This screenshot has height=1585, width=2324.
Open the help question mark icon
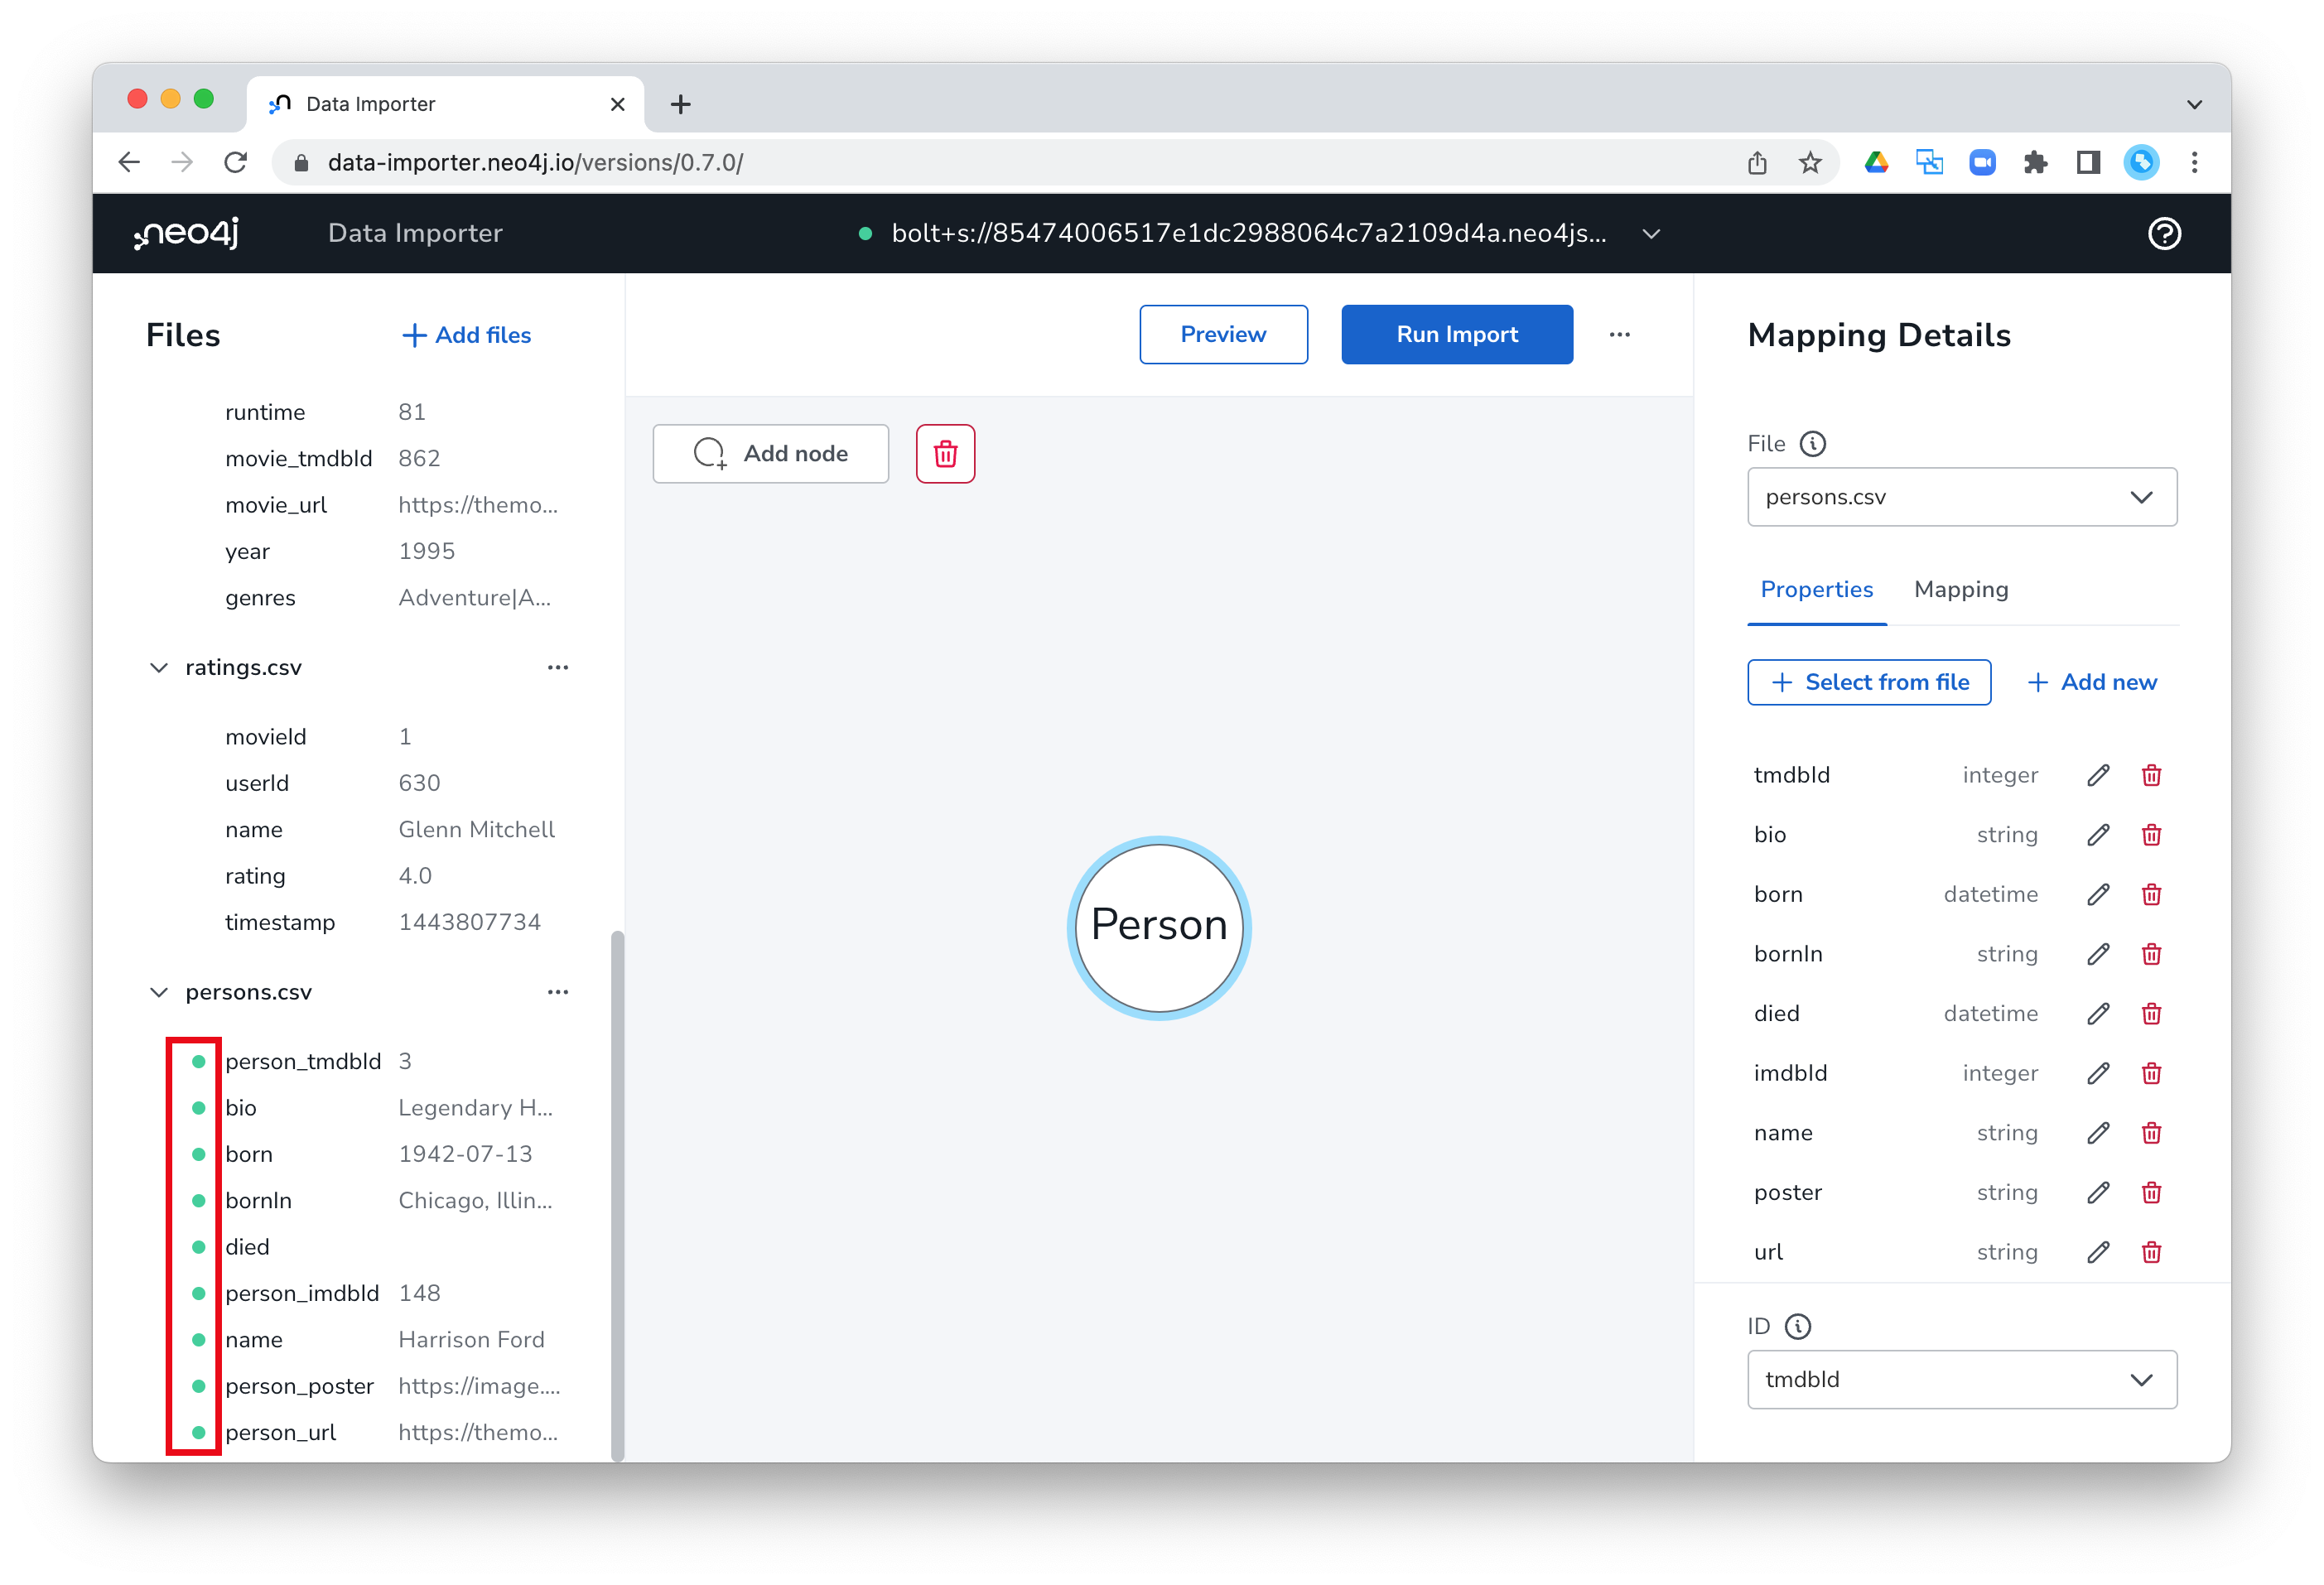coord(2164,233)
